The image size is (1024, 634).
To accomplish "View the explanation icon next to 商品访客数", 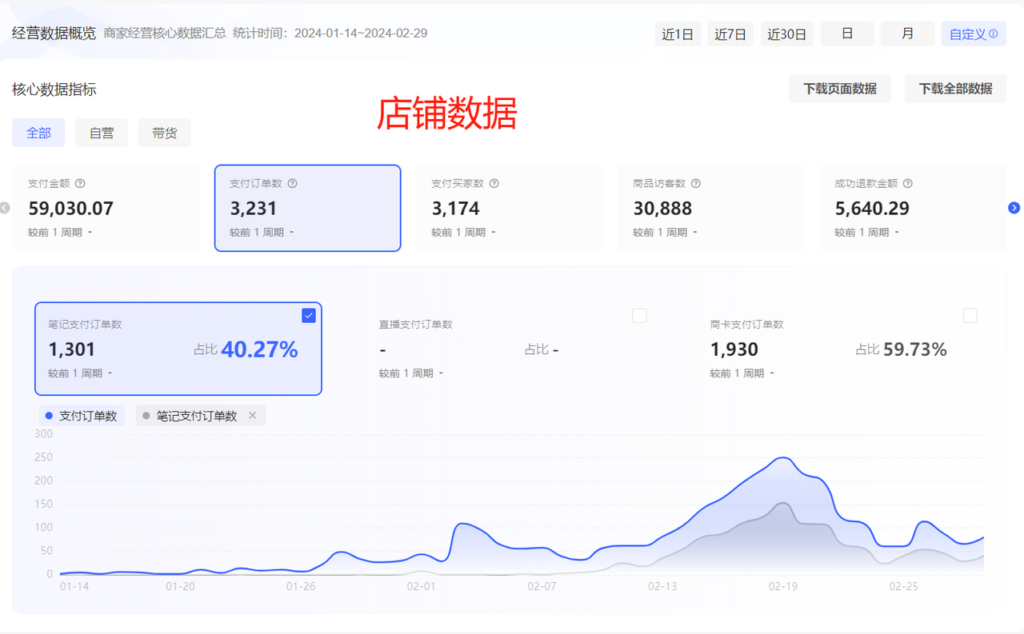I will tap(696, 183).
